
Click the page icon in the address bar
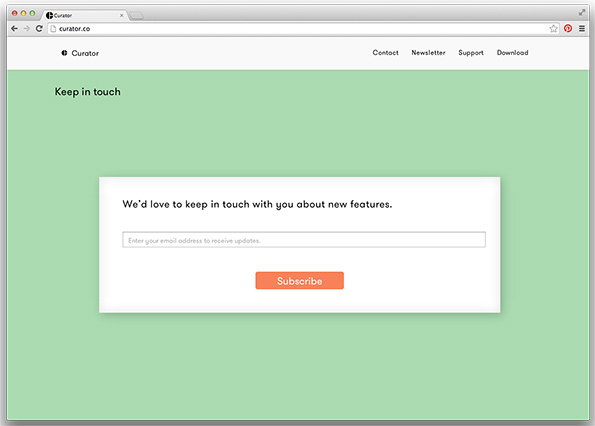point(53,28)
